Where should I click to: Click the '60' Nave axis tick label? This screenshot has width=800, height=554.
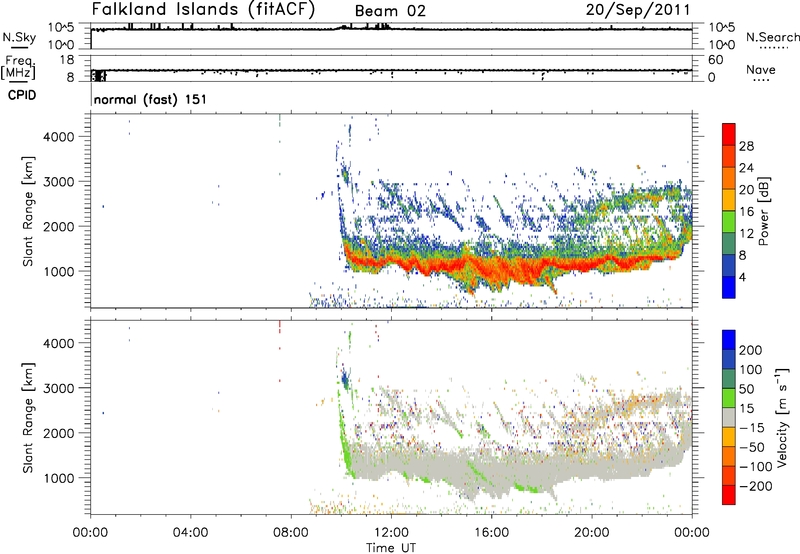click(x=716, y=60)
